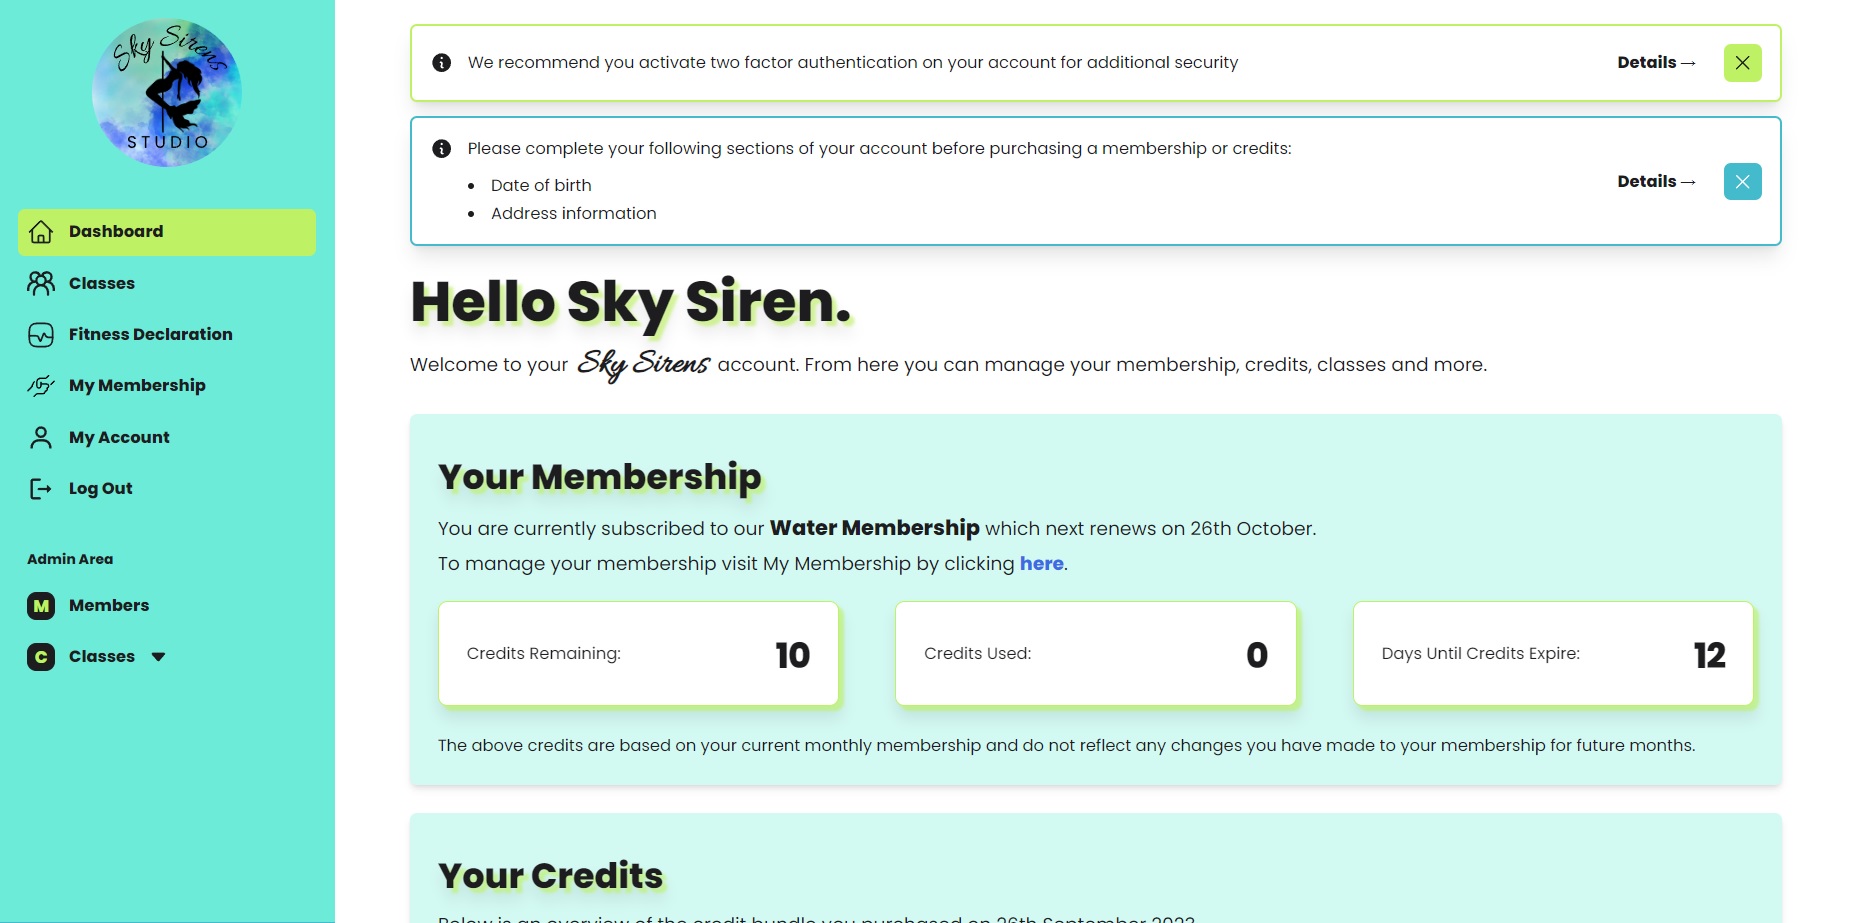Click the Log Out arrow icon
Viewport: 1857px width, 923px height.
pyautogui.click(x=40, y=488)
